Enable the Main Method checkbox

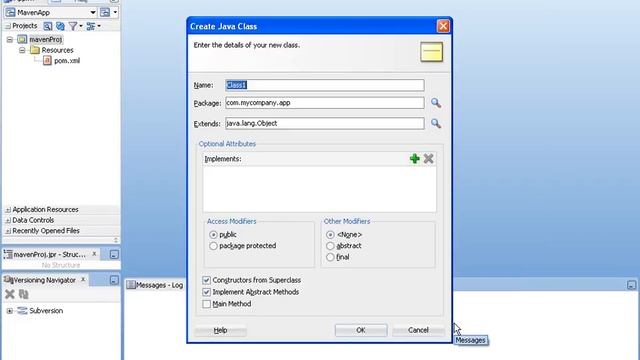click(x=207, y=304)
